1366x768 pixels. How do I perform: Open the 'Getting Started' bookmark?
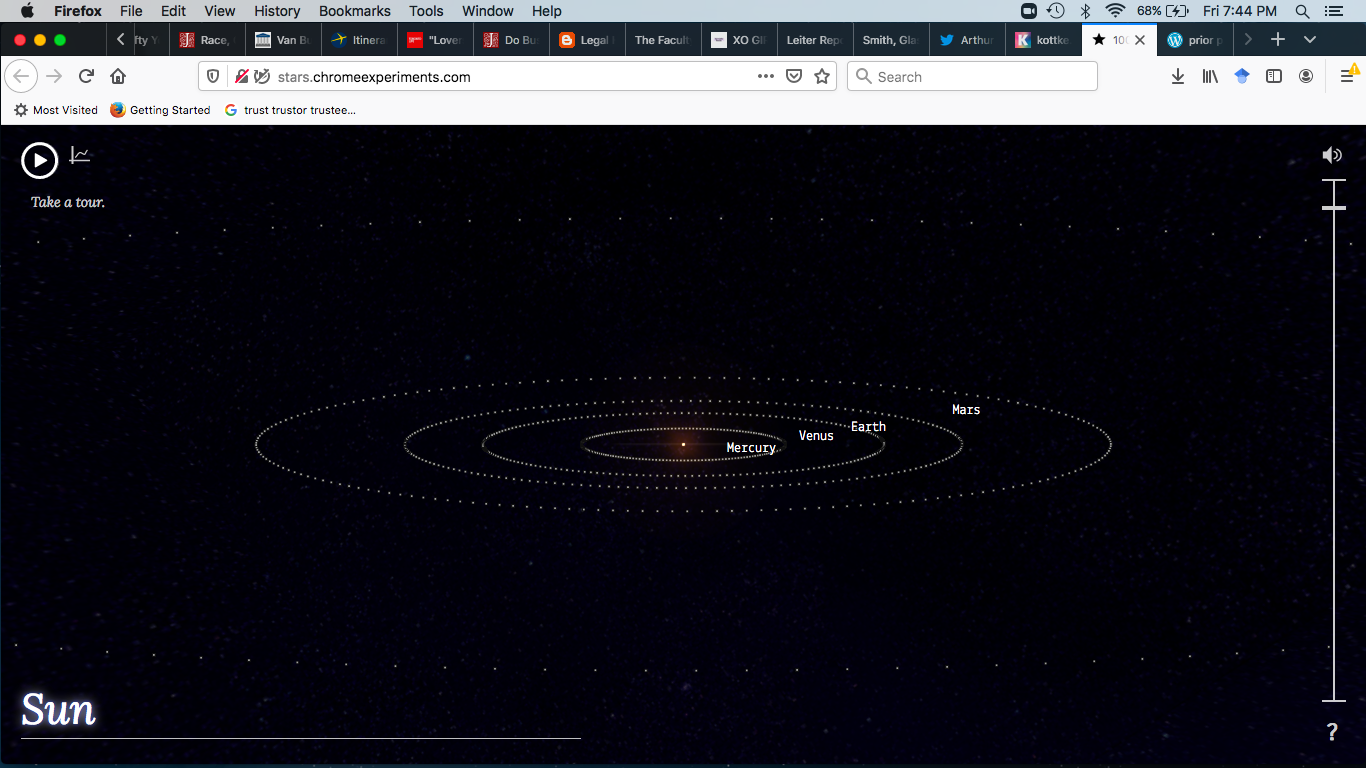[x=160, y=110]
